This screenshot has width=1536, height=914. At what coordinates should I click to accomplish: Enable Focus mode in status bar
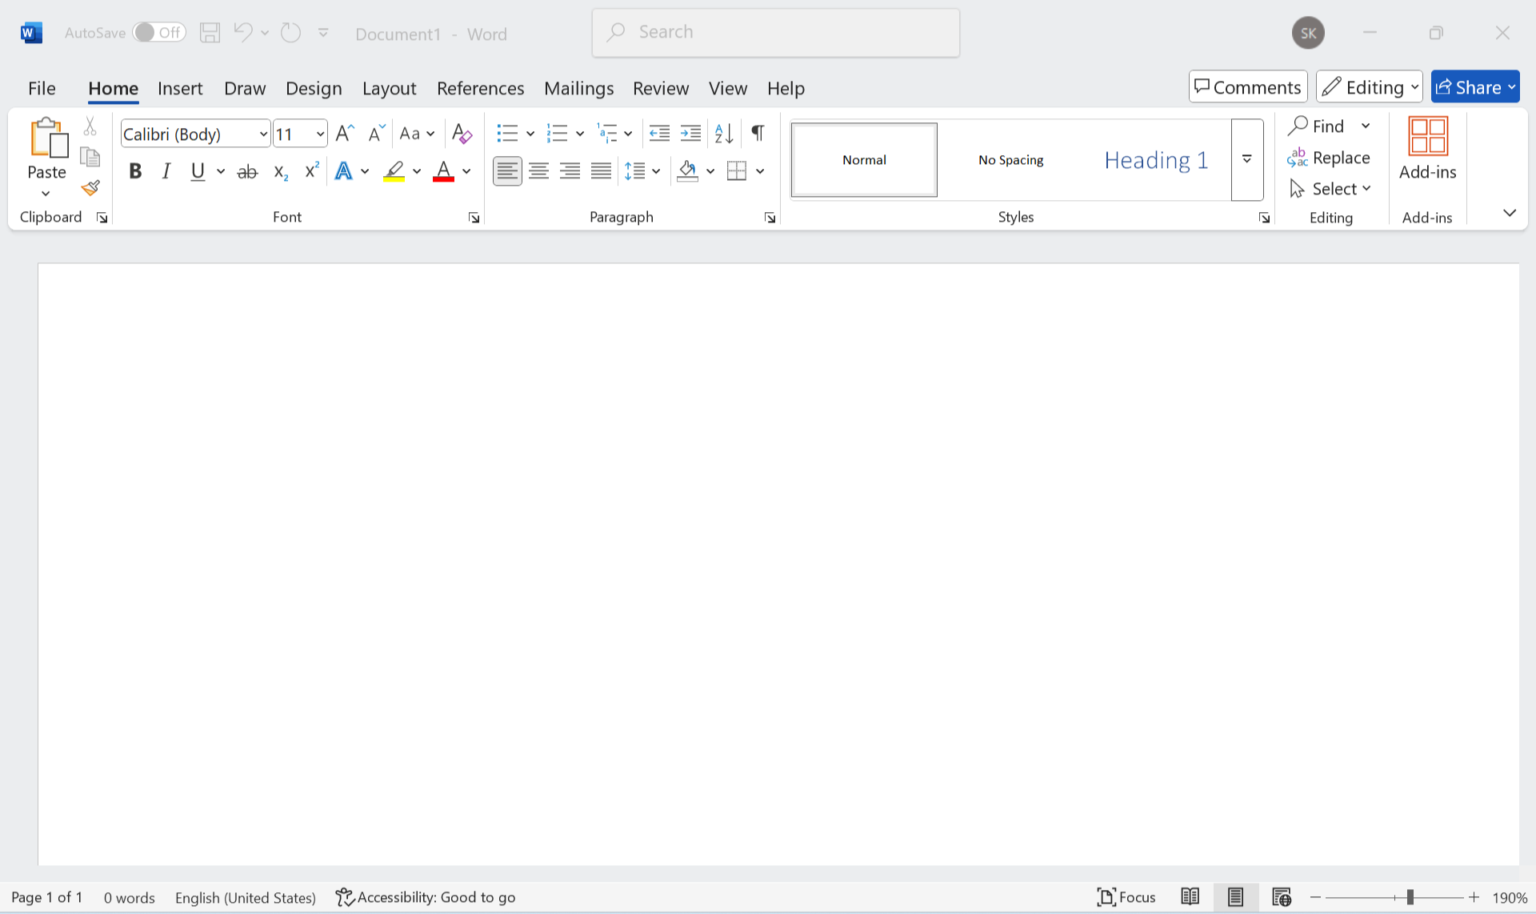pyautogui.click(x=1126, y=897)
